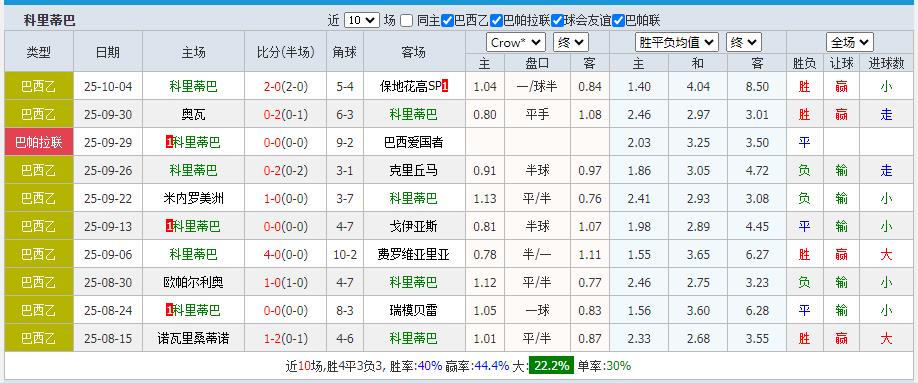This screenshot has width=918, height=383.
Task: Uncheck the 巴西乙 league filter
Action: tap(447, 20)
